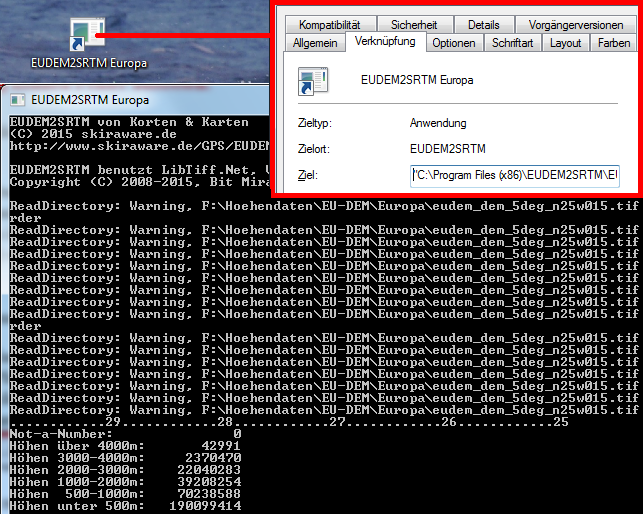Click the Ziel label
The width and height of the screenshot is (643, 514).
[308, 176]
